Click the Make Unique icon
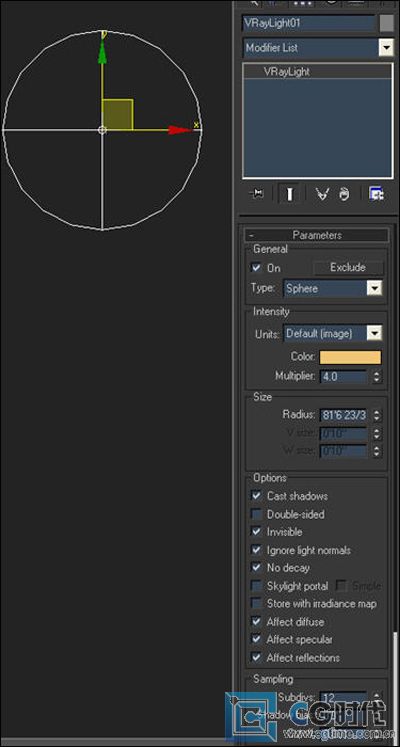This screenshot has height=747, width=400. click(x=323, y=194)
